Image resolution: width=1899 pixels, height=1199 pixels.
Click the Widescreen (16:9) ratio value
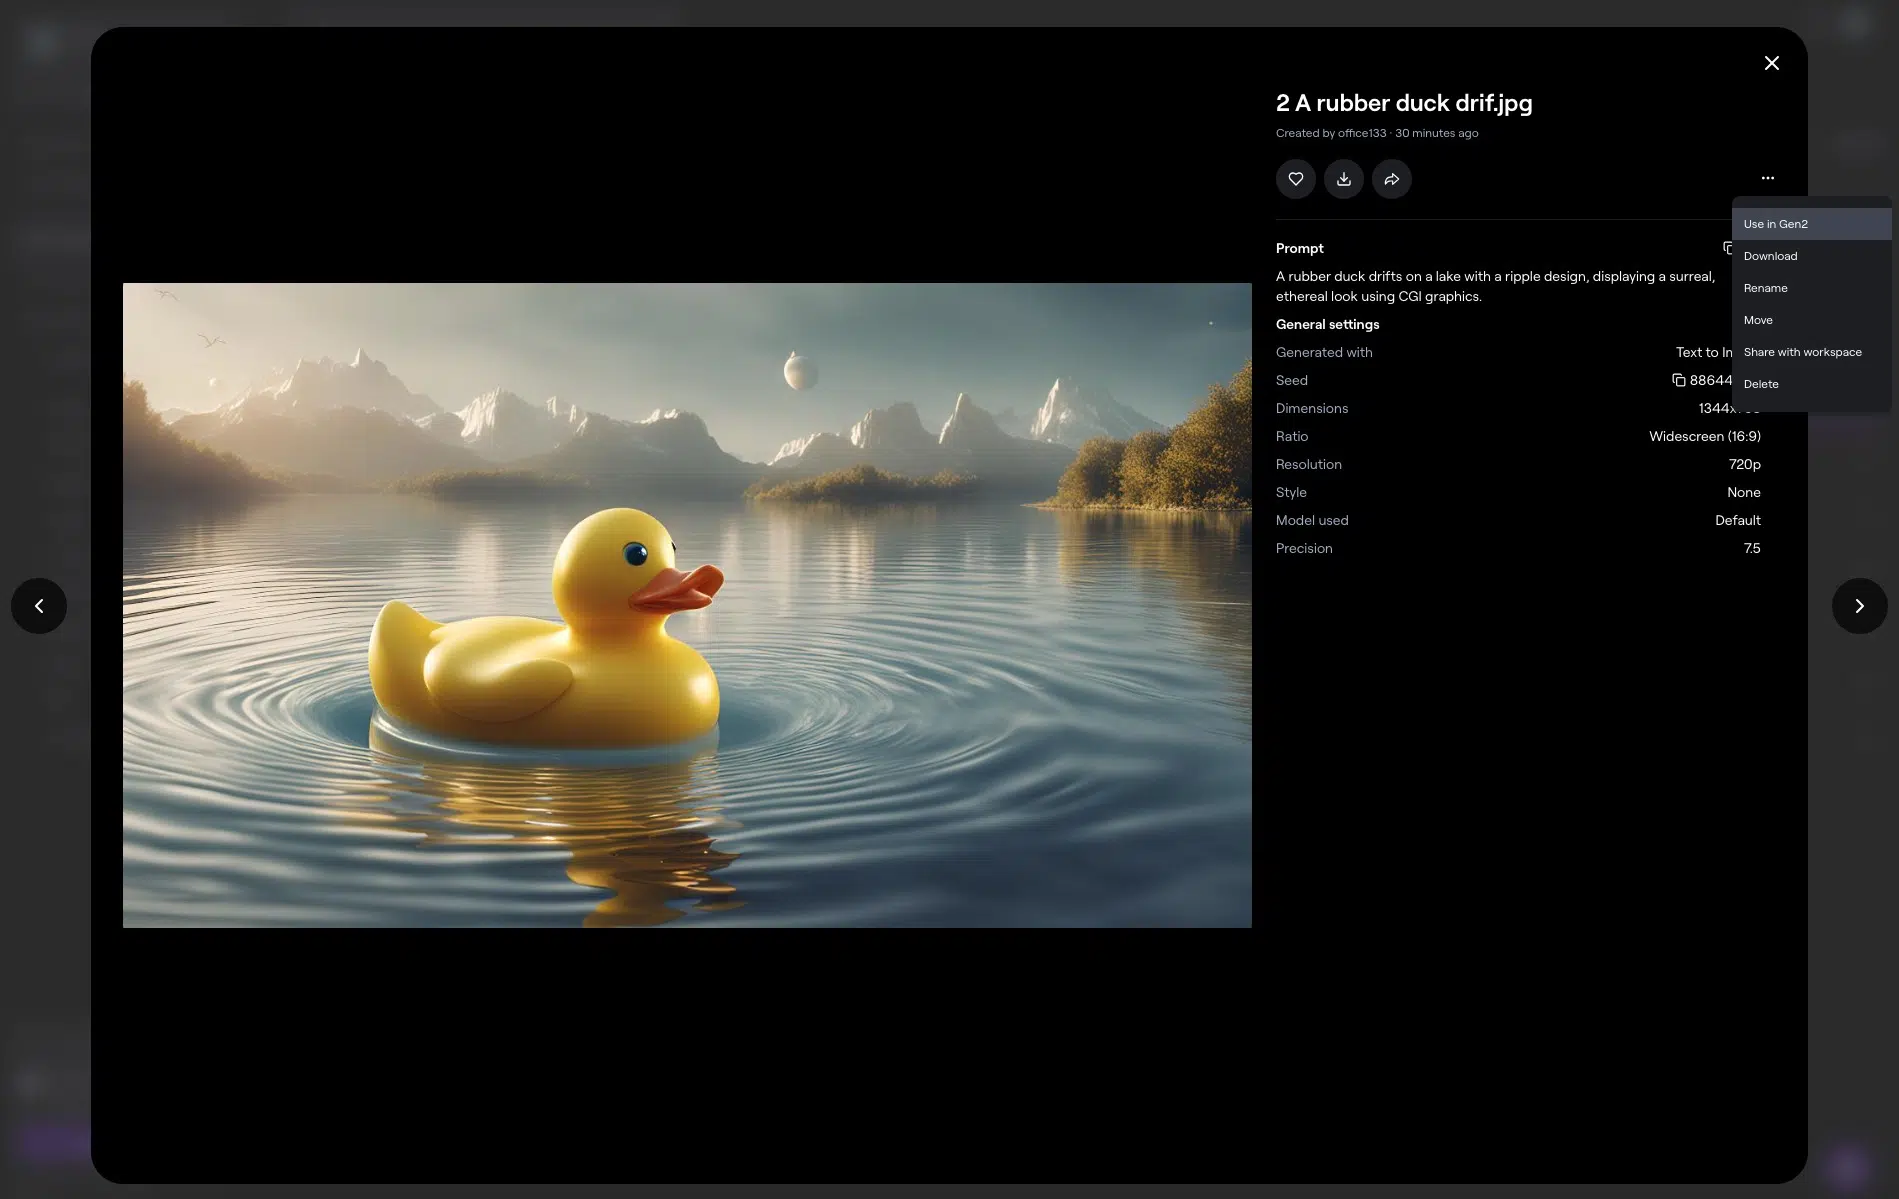click(x=1704, y=436)
